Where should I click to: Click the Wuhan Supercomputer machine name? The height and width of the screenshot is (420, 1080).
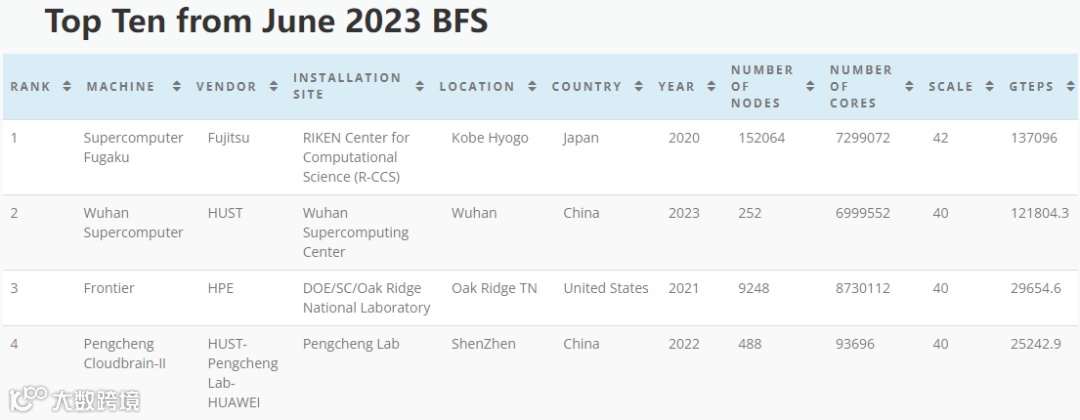coord(133,222)
